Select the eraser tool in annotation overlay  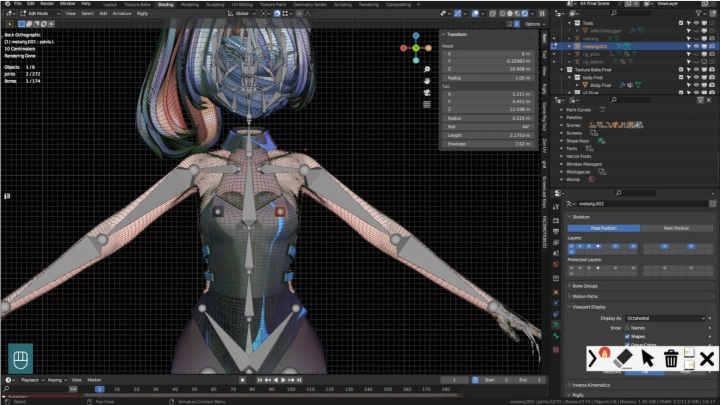pos(624,359)
